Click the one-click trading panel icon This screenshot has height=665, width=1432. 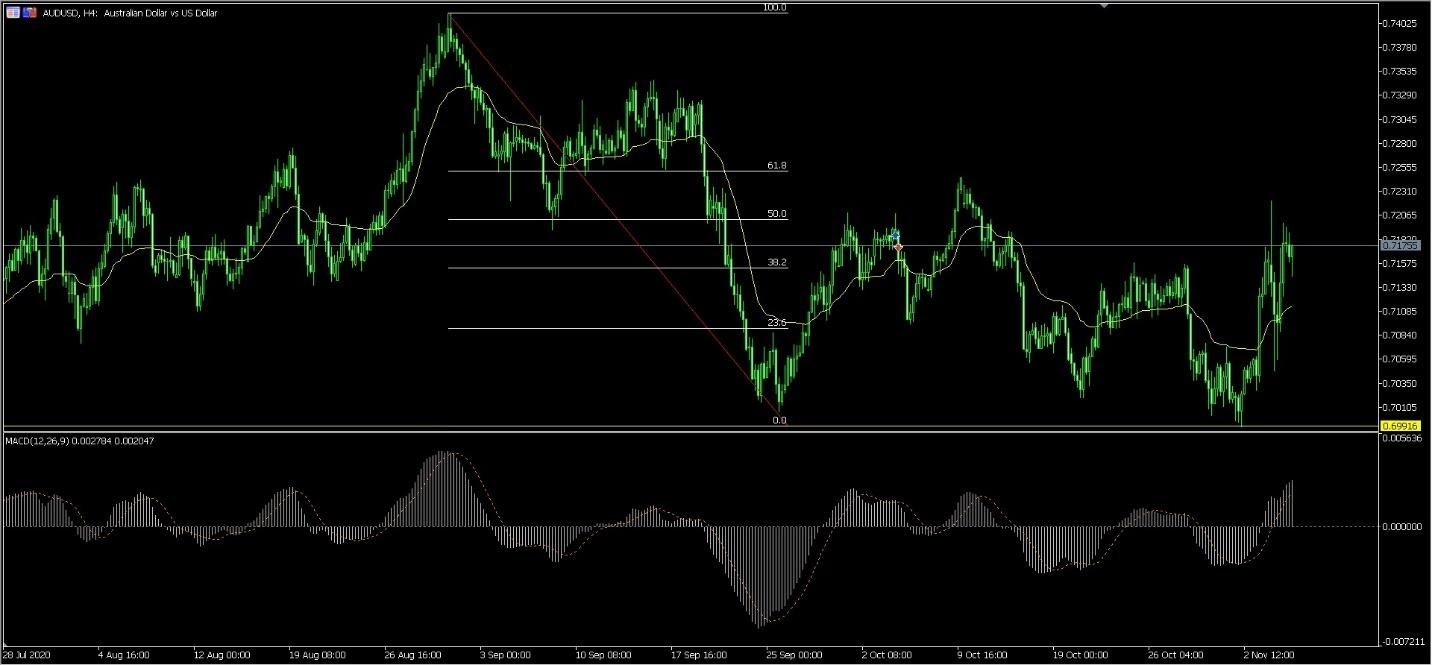click(12, 12)
